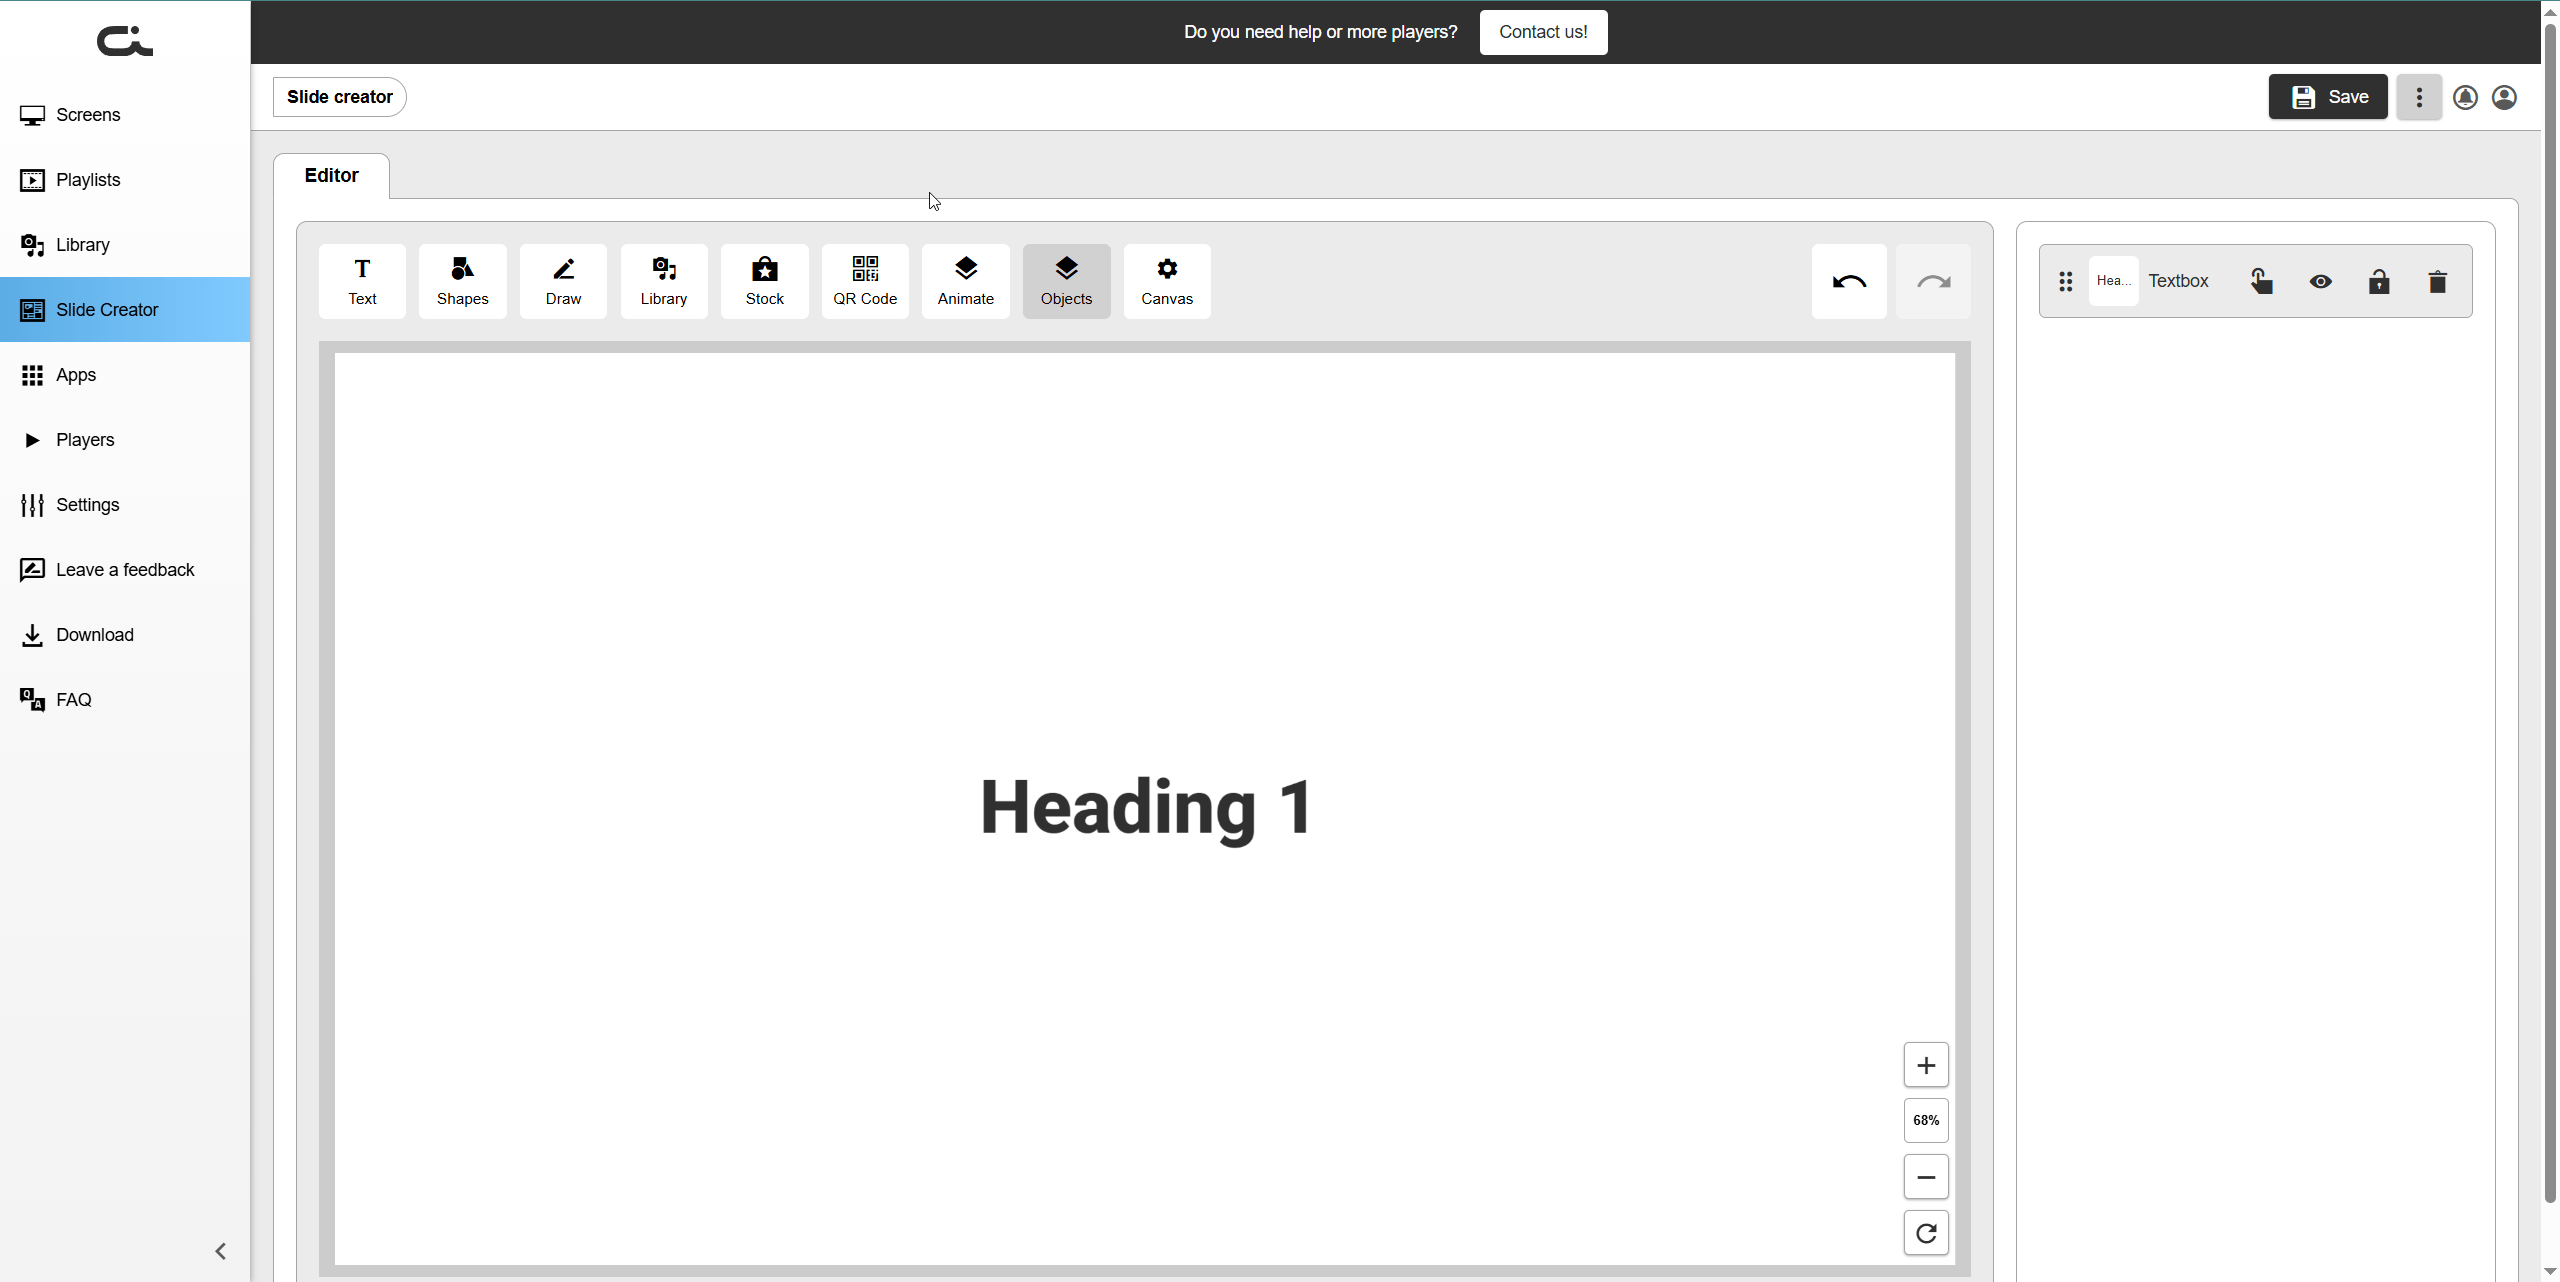
Task: Click the Save button
Action: click(x=2327, y=97)
